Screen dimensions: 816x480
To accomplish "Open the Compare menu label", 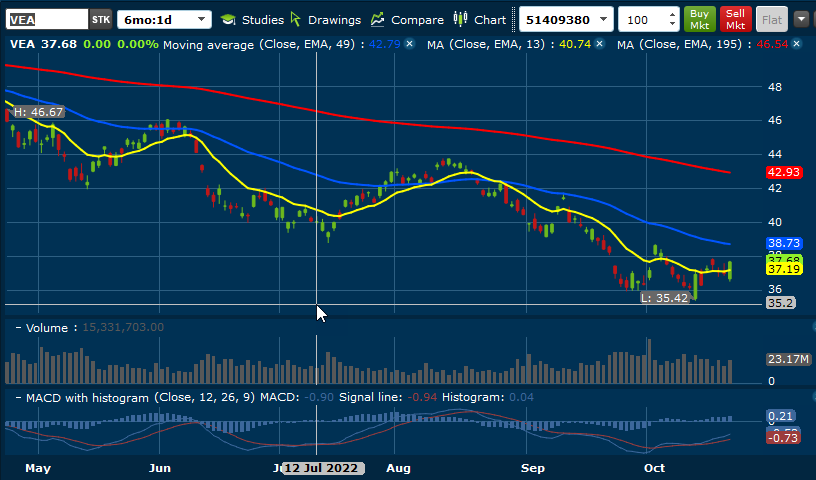I will (417, 20).
